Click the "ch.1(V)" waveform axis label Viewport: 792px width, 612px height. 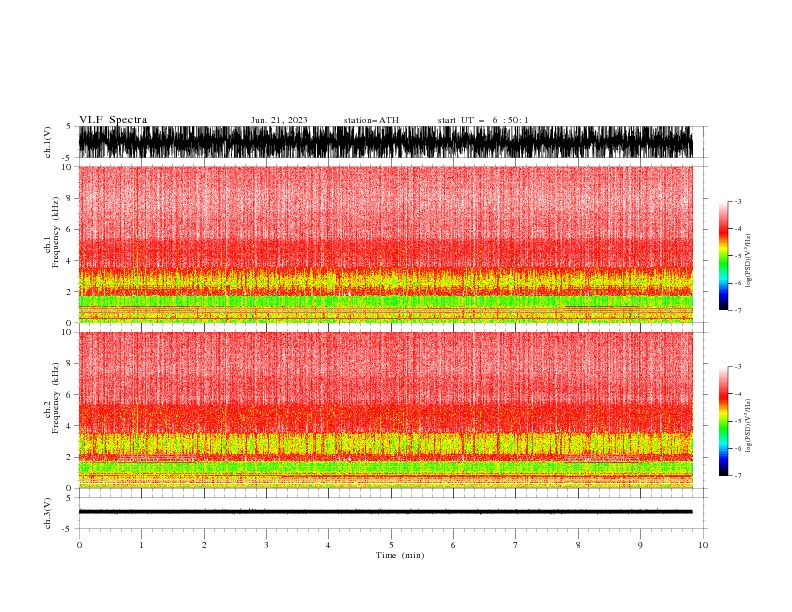(x=48, y=142)
